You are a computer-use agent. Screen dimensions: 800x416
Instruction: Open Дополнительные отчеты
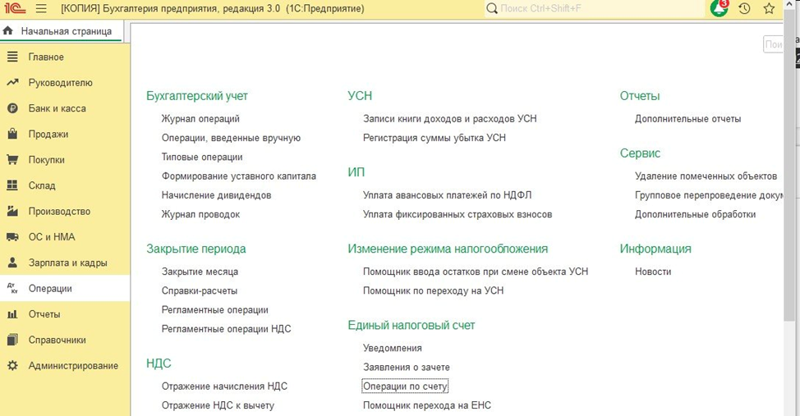688,118
